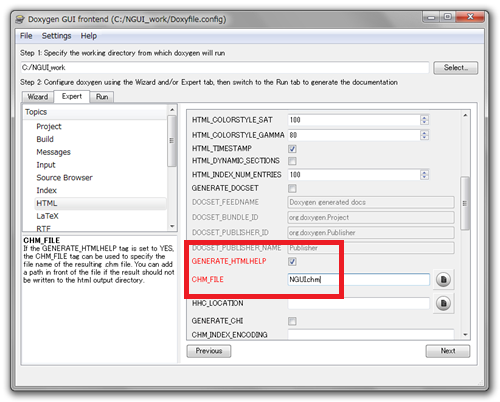Increase HTML_COLORSTYLE_GAMMA with up arrow
500x402 pixels.
click(x=424, y=133)
